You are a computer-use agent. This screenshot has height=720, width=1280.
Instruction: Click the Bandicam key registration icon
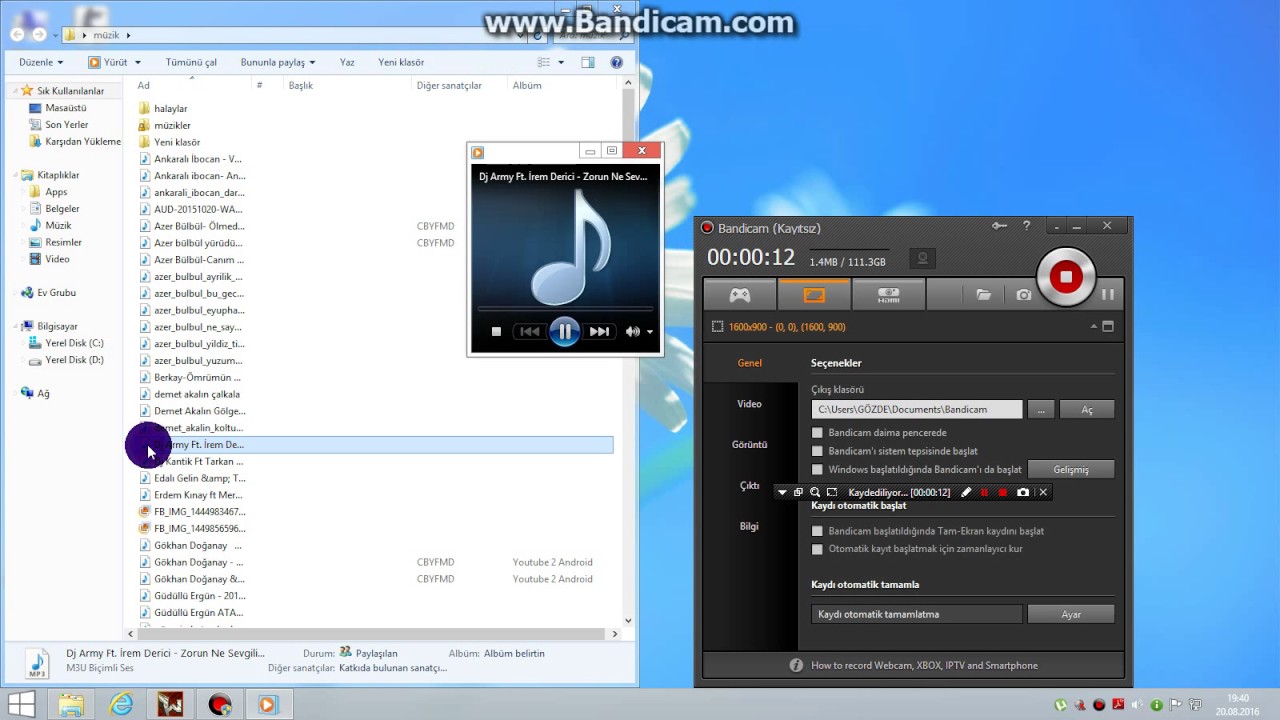999,226
